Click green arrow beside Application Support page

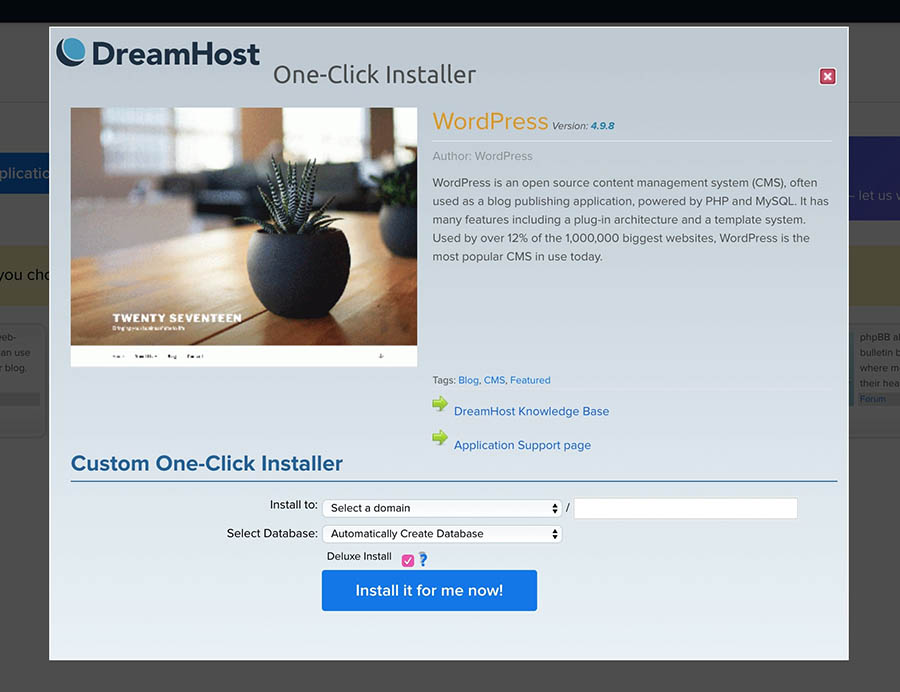coord(440,438)
